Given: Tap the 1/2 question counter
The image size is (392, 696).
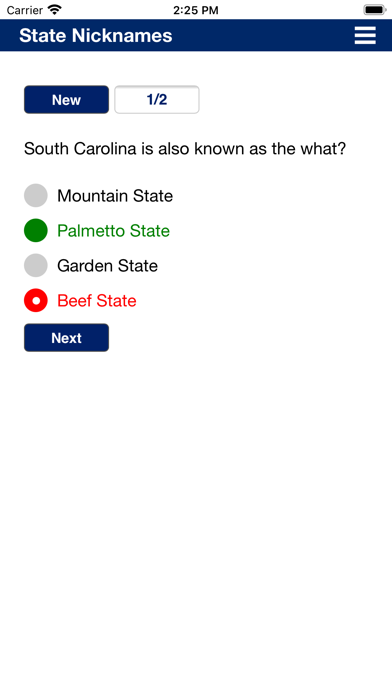Looking at the screenshot, I should [157, 99].
